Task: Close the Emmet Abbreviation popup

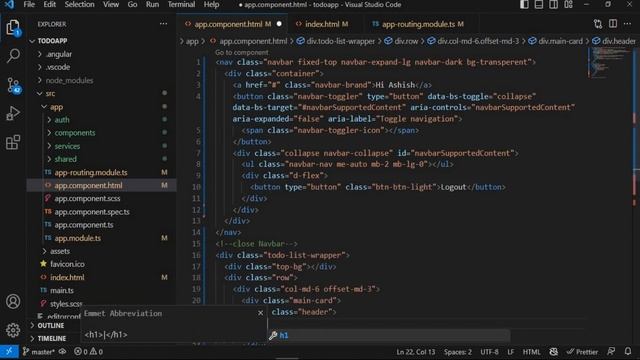Action: (260, 313)
